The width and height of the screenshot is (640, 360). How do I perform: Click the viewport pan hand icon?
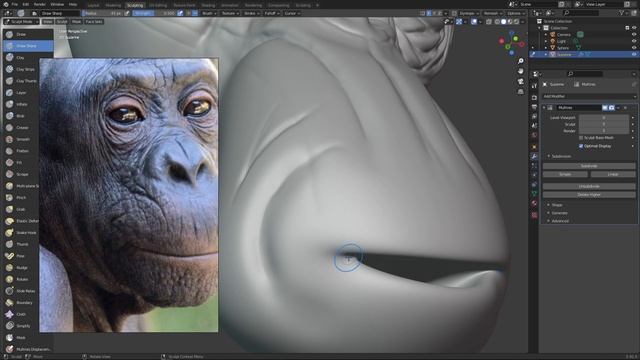pyautogui.click(x=520, y=71)
